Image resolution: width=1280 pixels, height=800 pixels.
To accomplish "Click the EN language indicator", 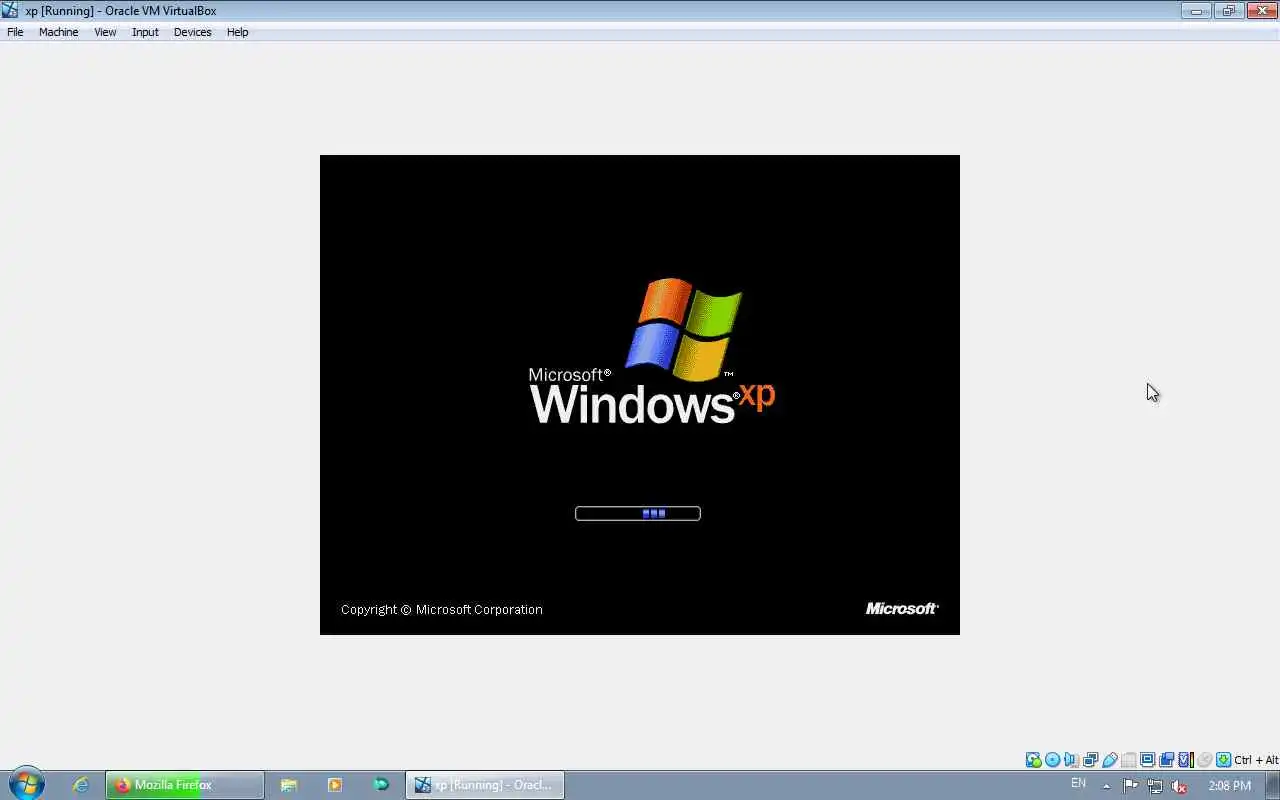I will click(x=1078, y=784).
